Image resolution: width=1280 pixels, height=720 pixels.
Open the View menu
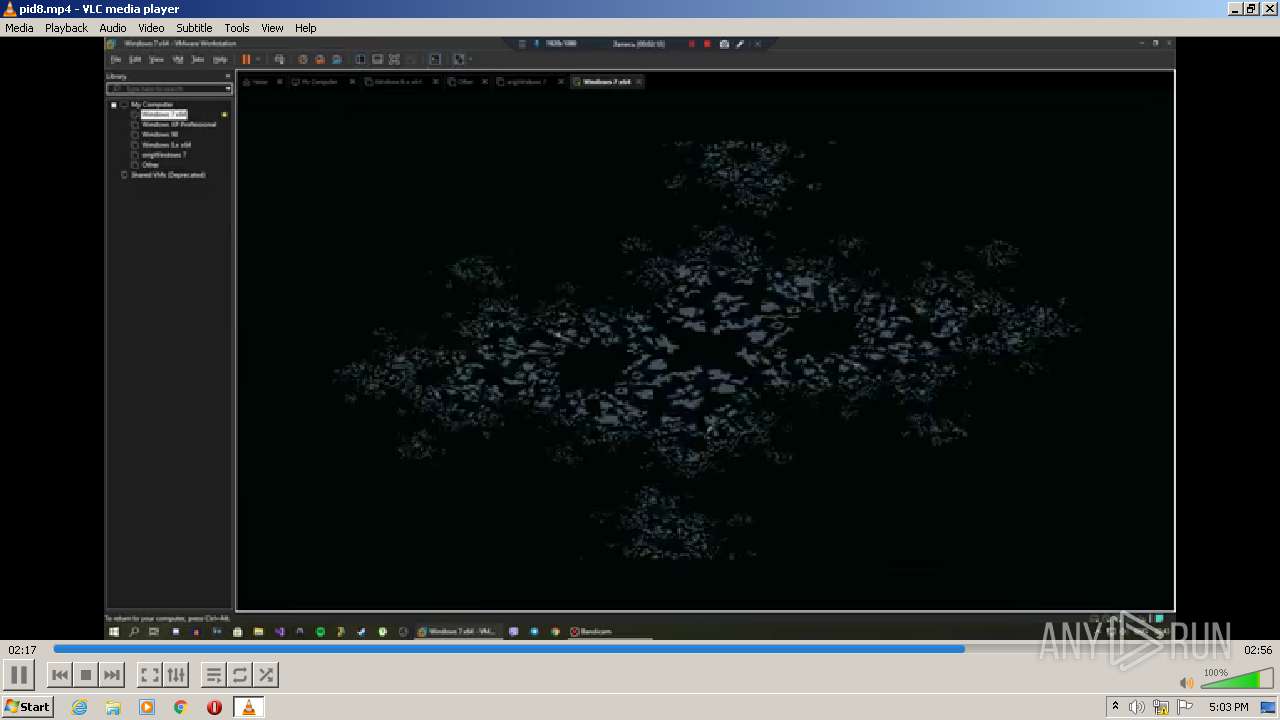[x=272, y=28]
